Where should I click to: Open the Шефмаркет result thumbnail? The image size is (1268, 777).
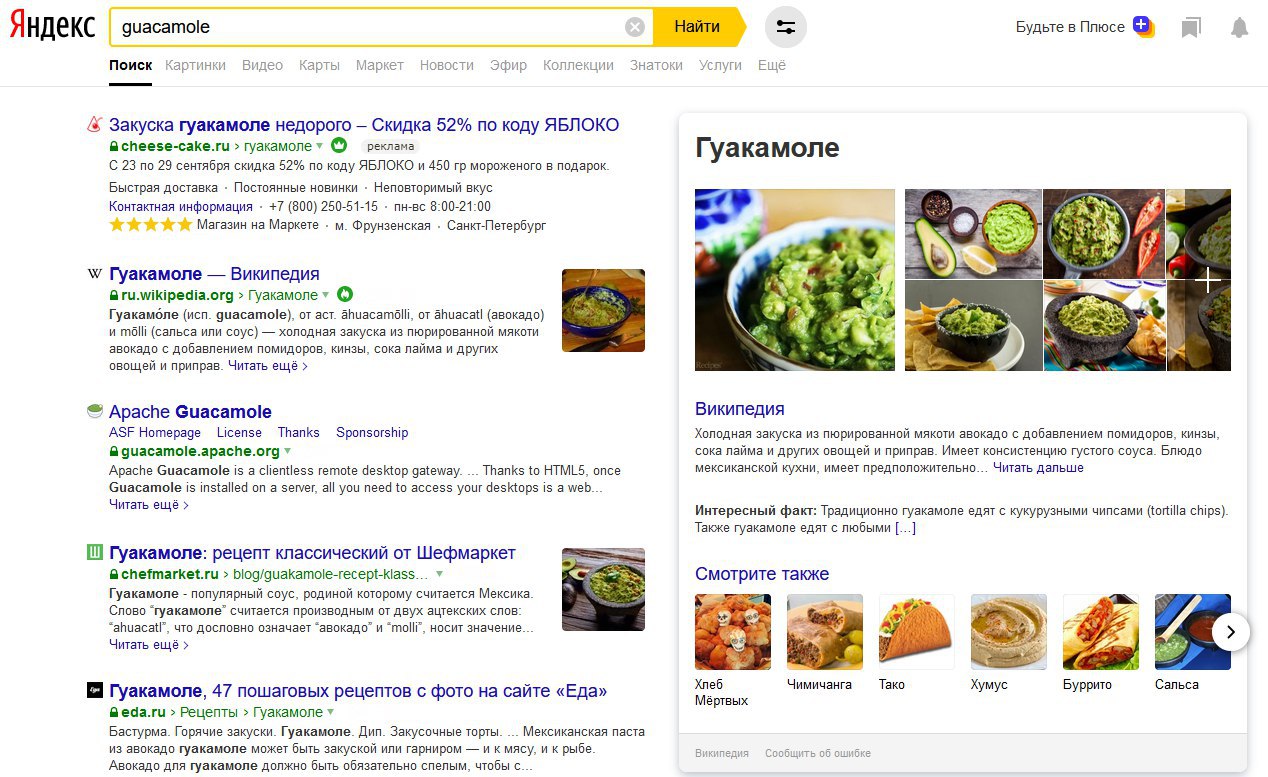tap(603, 589)
